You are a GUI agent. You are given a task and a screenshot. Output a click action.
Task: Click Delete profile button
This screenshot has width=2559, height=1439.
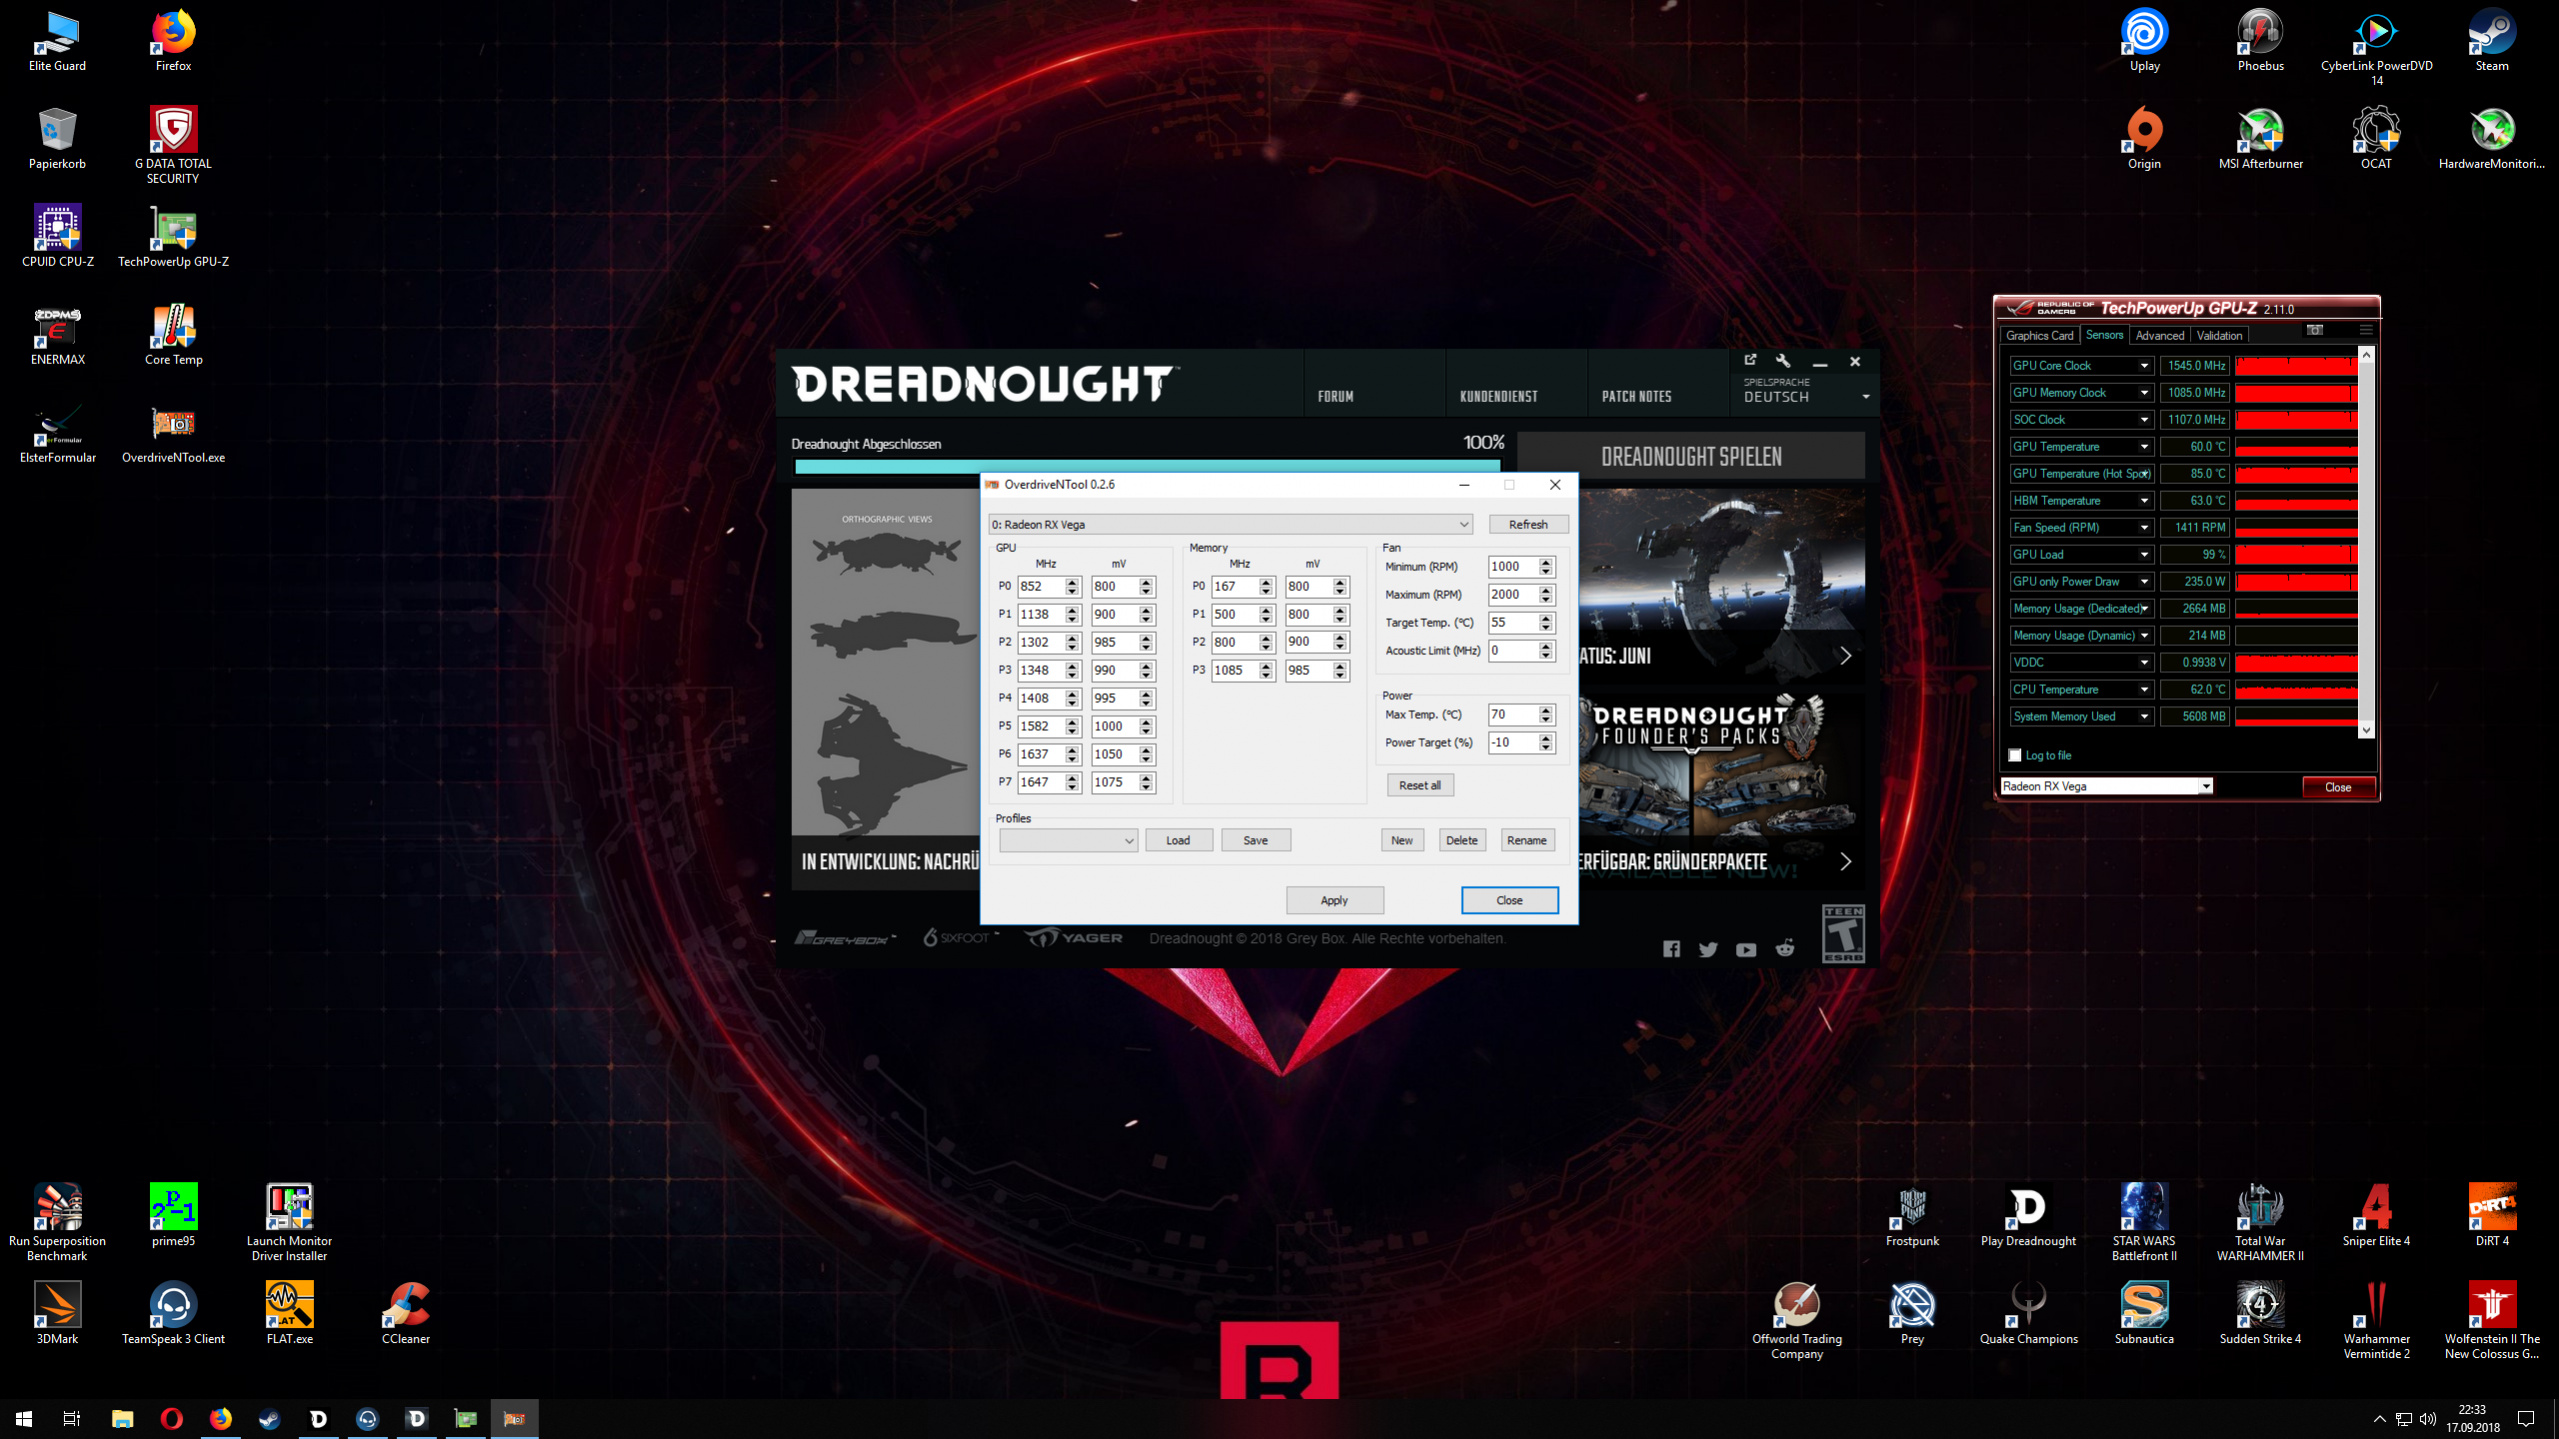tap(1461, 840)
